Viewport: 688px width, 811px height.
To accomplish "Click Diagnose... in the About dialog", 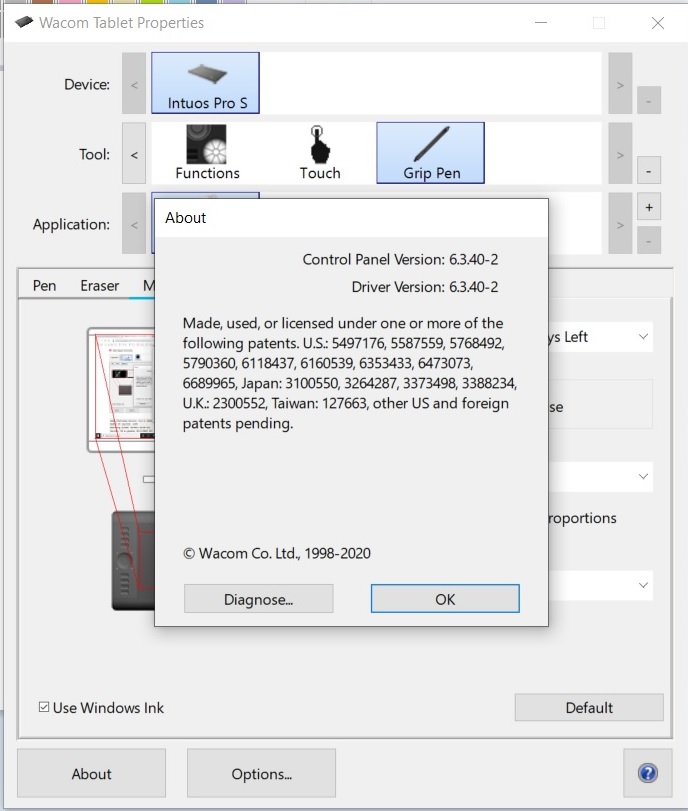I will (259, 599).
